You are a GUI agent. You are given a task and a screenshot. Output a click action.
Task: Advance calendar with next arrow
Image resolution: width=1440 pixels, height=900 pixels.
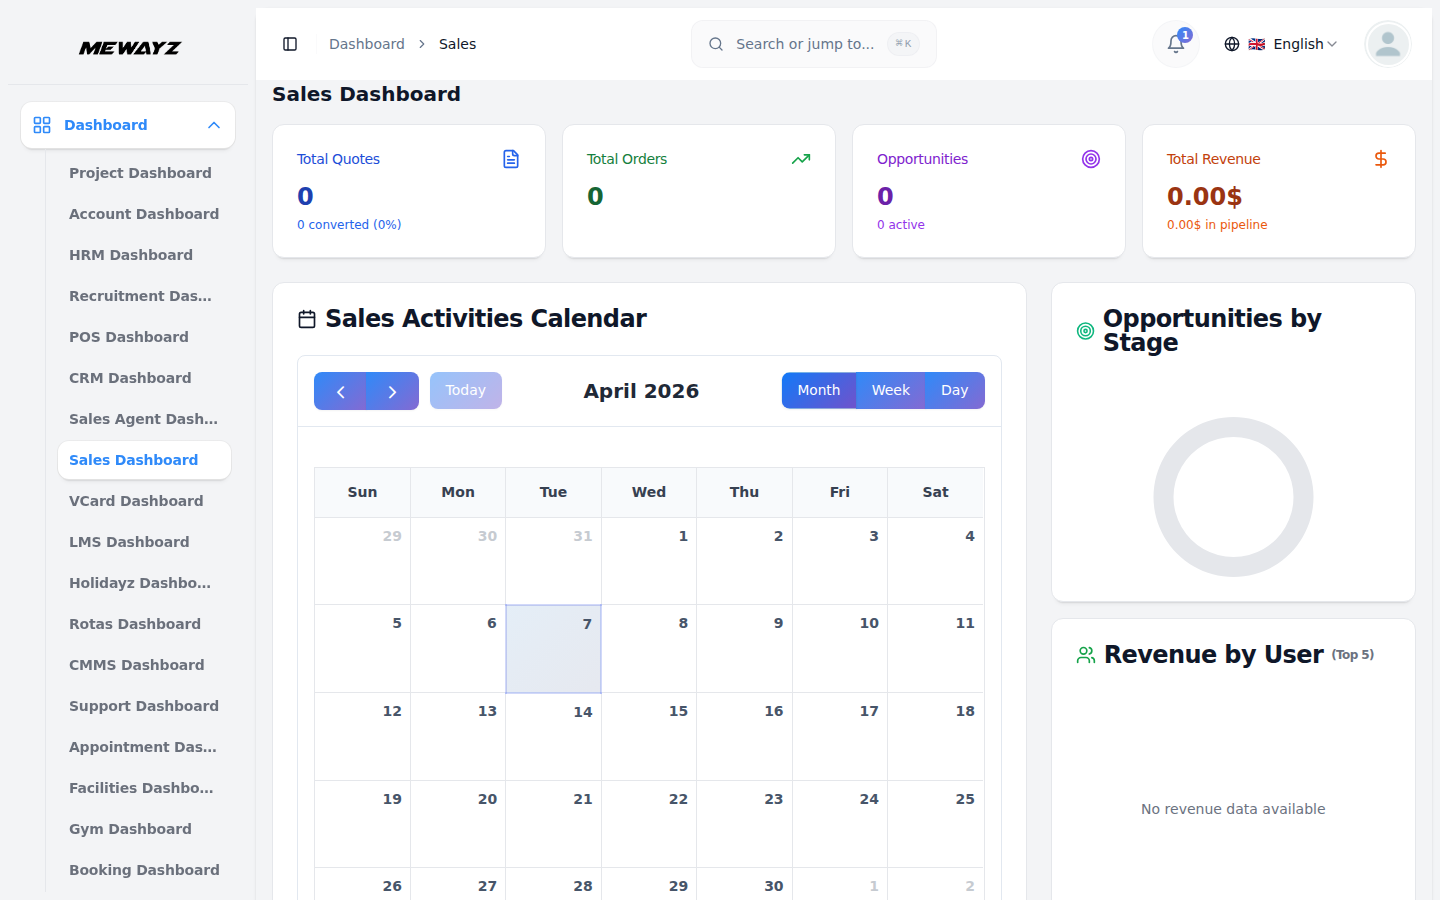(x=391, y=390)
